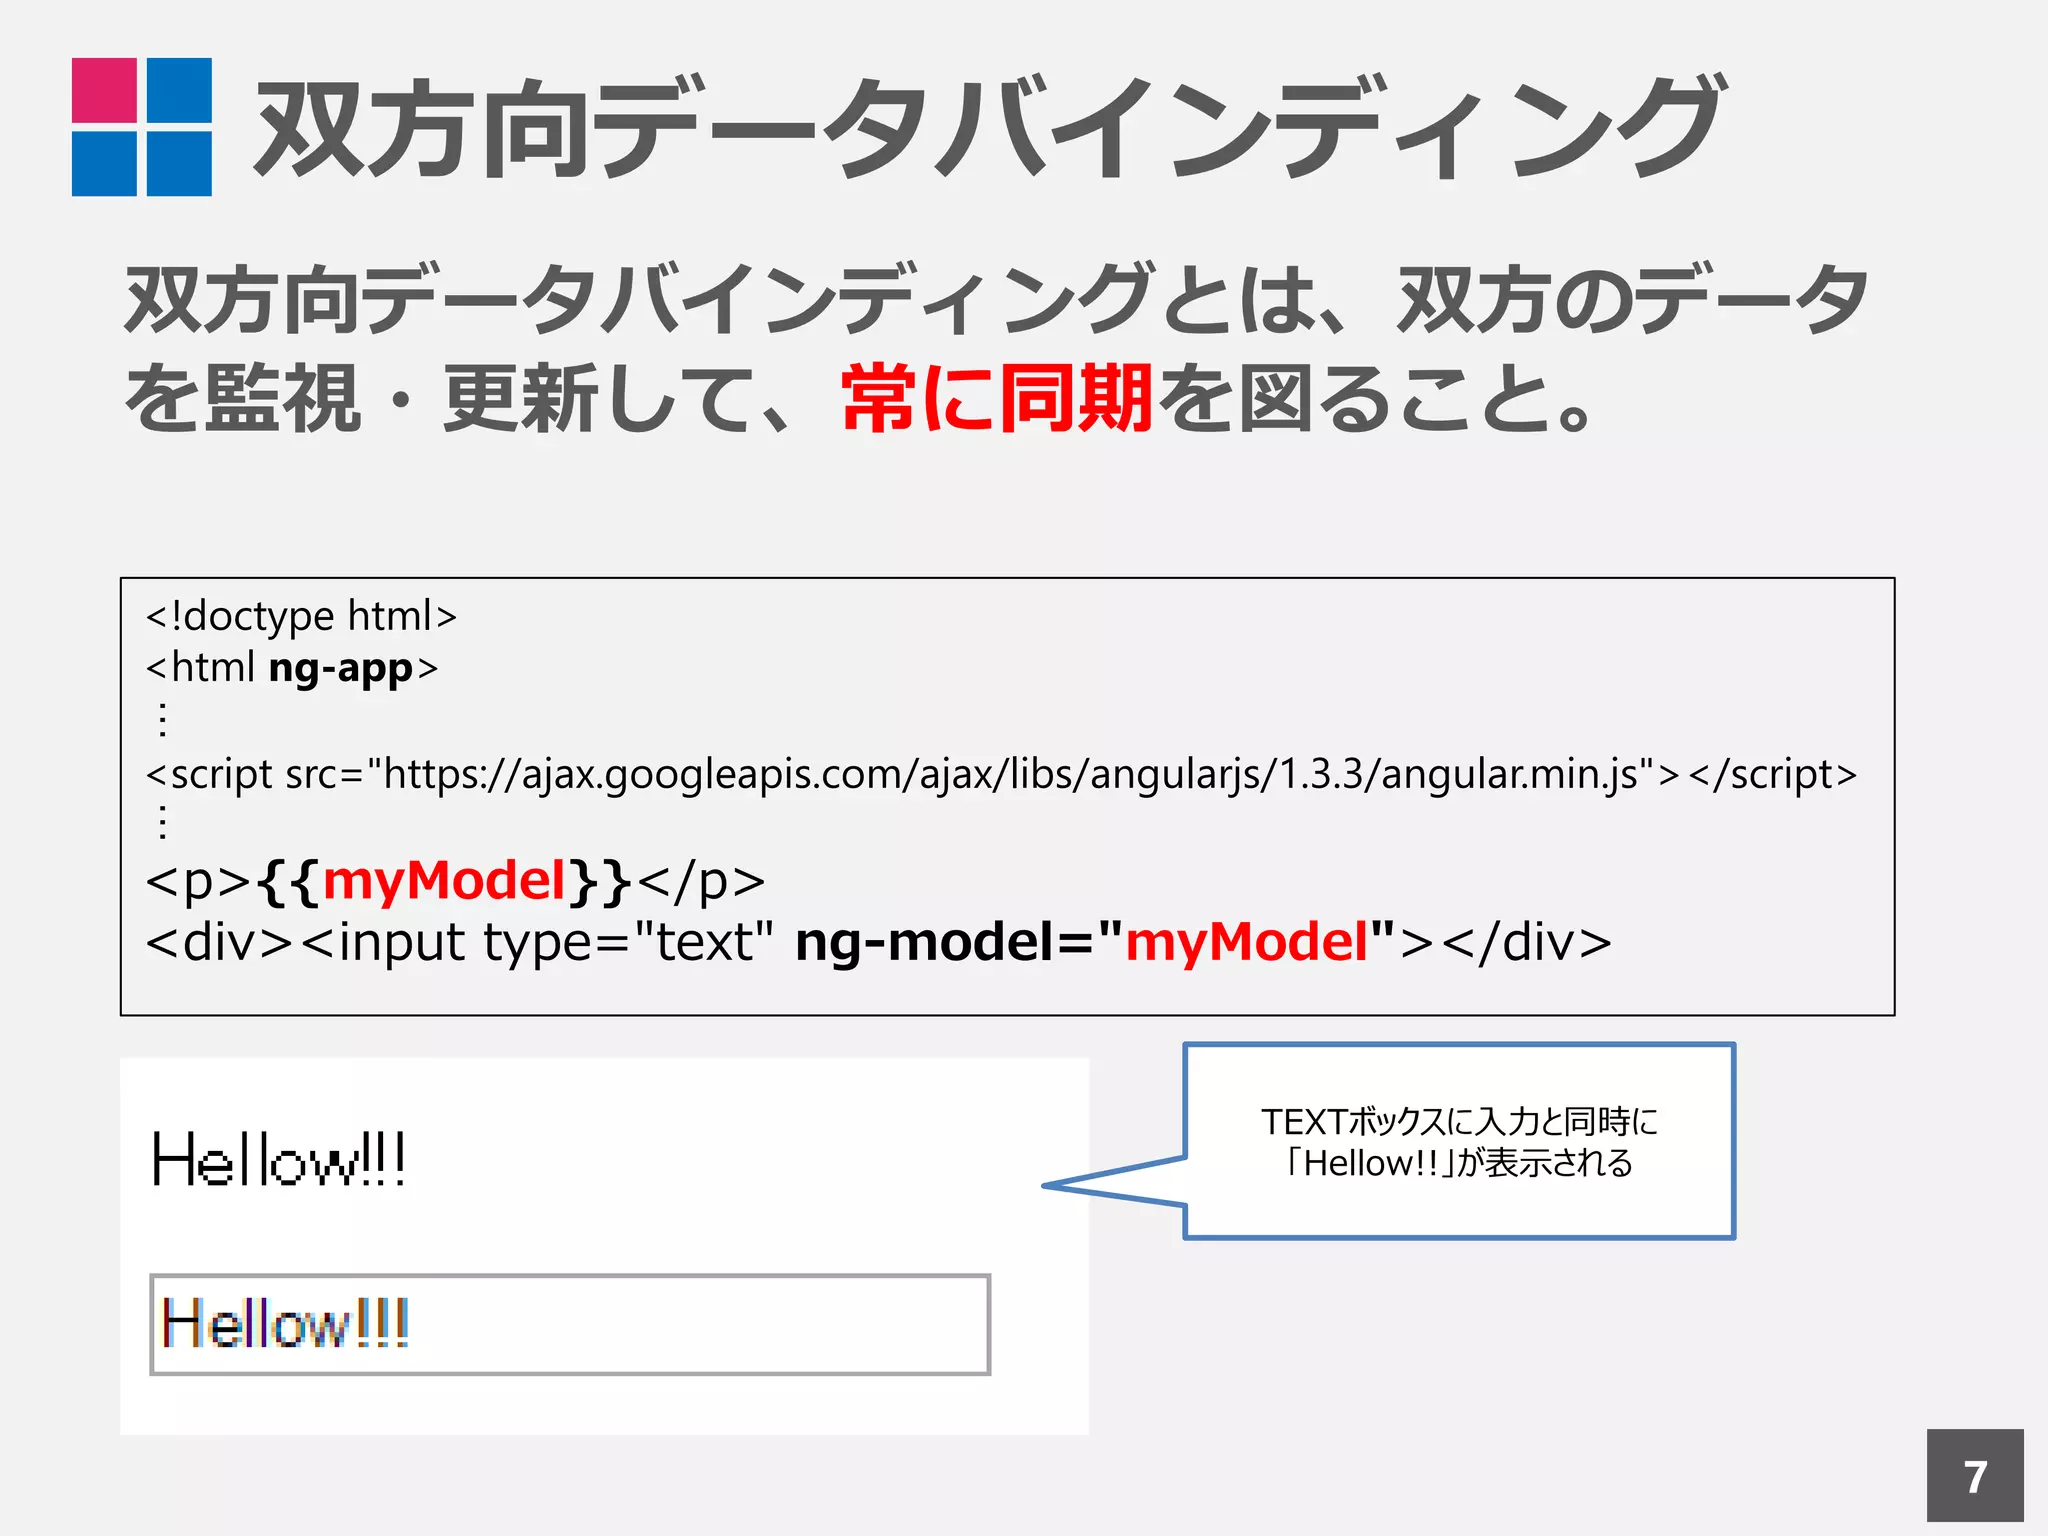Click the page number 7 box

point(1975,1476)
